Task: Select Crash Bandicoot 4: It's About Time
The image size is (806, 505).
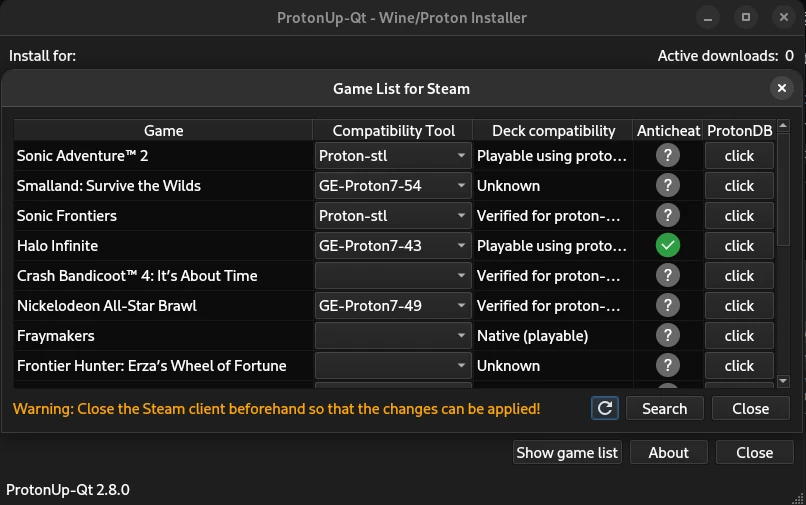Action: pos(137,276)
